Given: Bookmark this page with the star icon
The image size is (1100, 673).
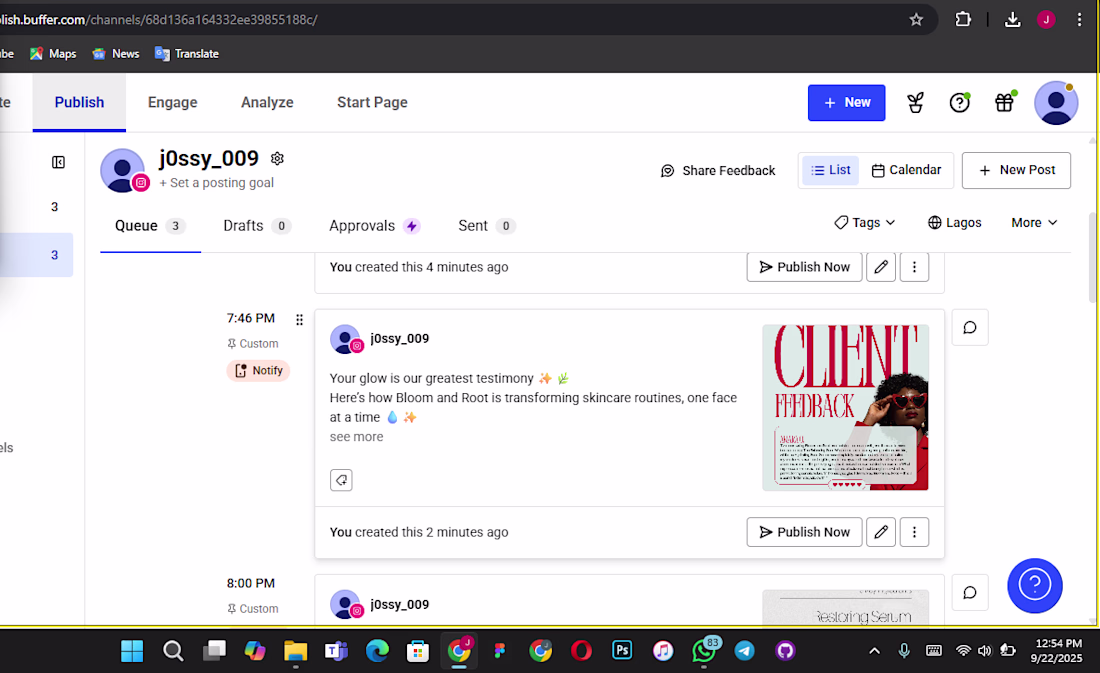Looking at the screenshot, I should pyautogui.click(x=915, y=20).
